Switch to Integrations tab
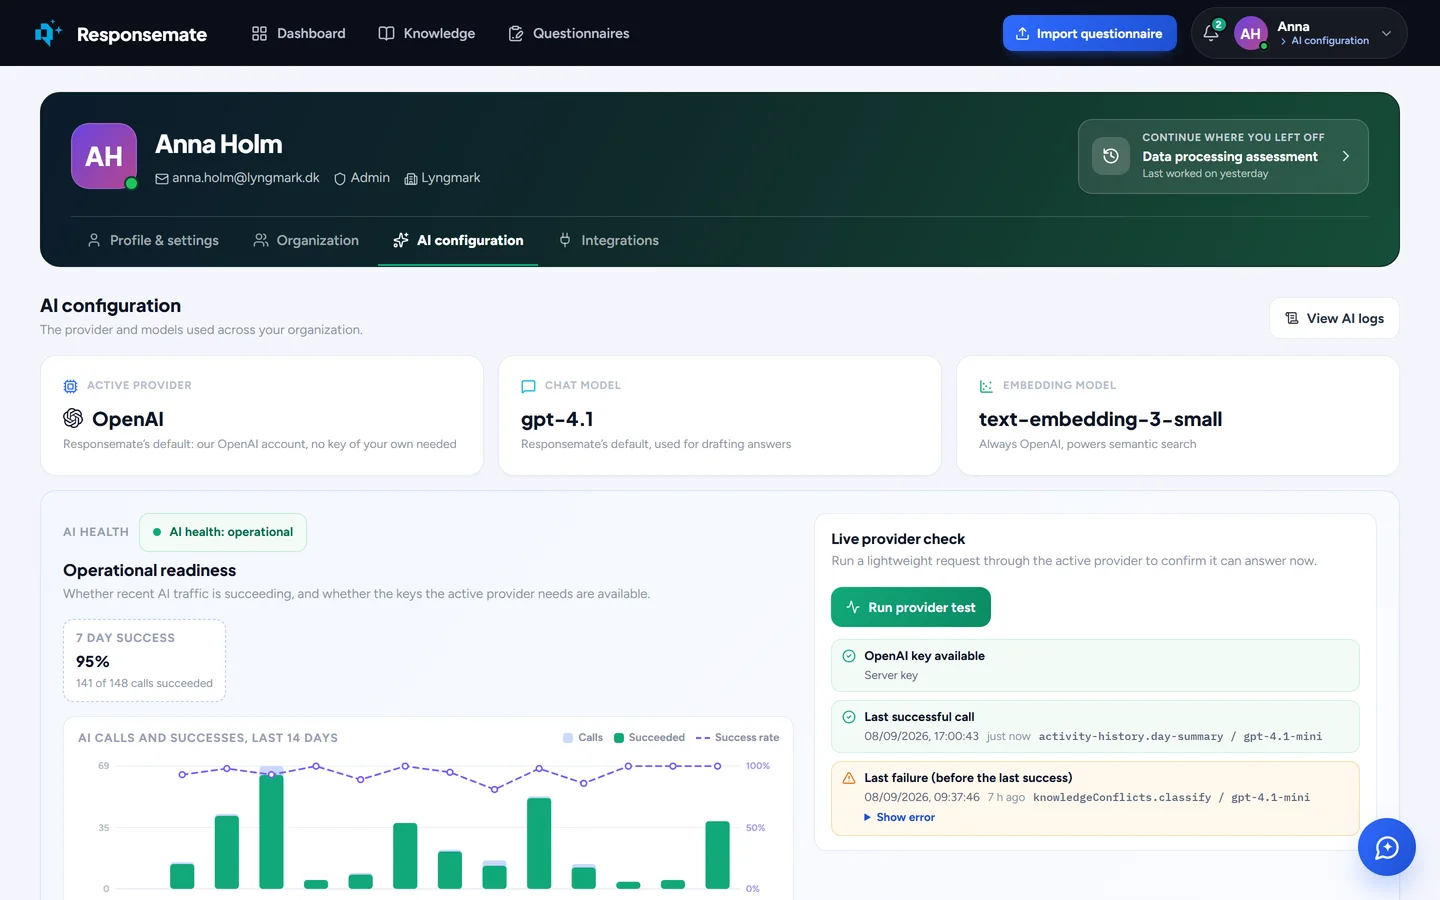 (609, 240)
